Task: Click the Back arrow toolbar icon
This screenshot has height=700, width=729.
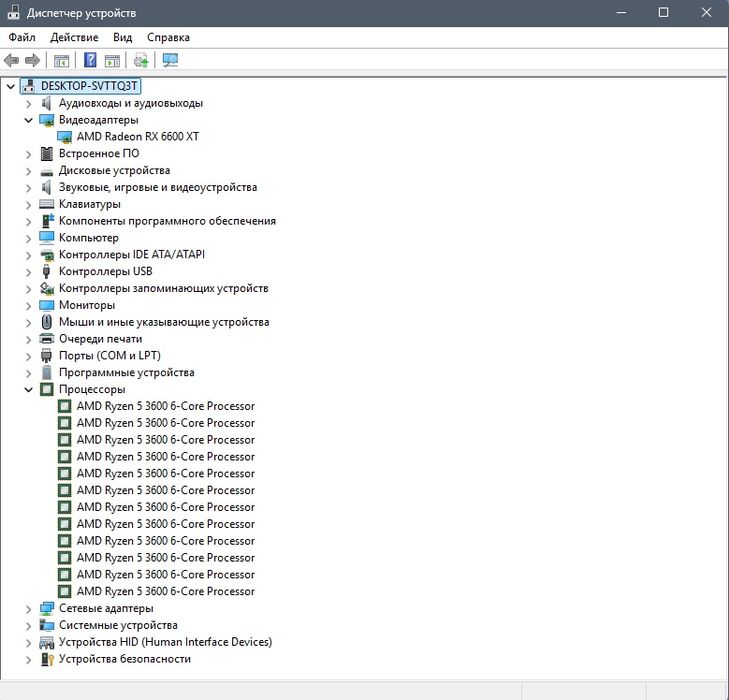Action: click(x=11, y=60)
